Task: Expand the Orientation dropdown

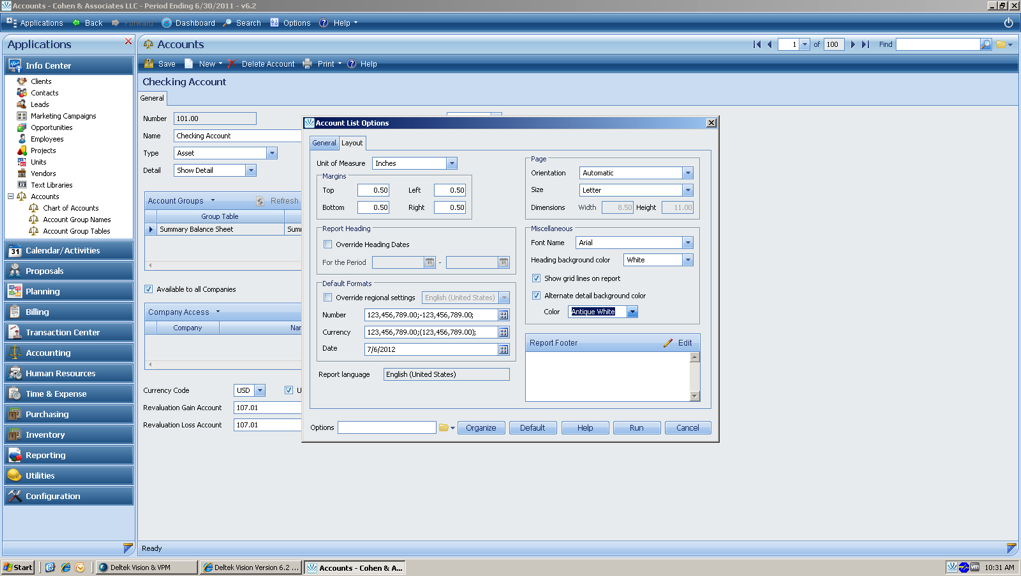Action: coord(687,173)
